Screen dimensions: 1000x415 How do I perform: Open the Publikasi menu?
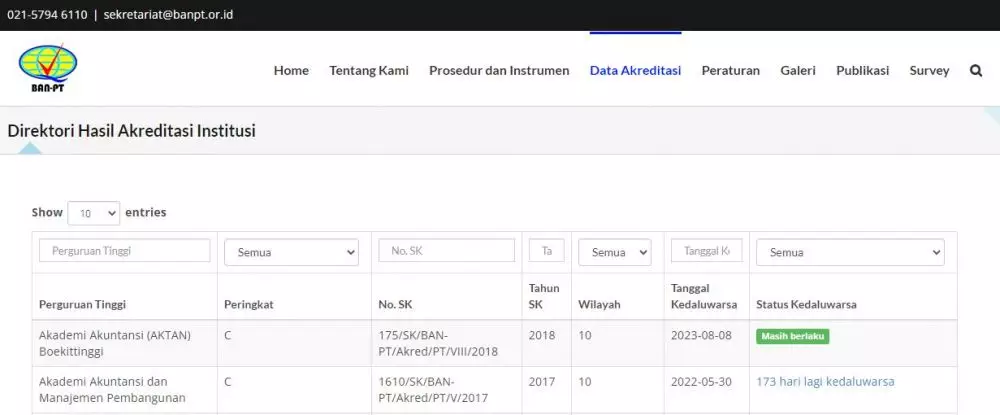click(x=862, y=71)
